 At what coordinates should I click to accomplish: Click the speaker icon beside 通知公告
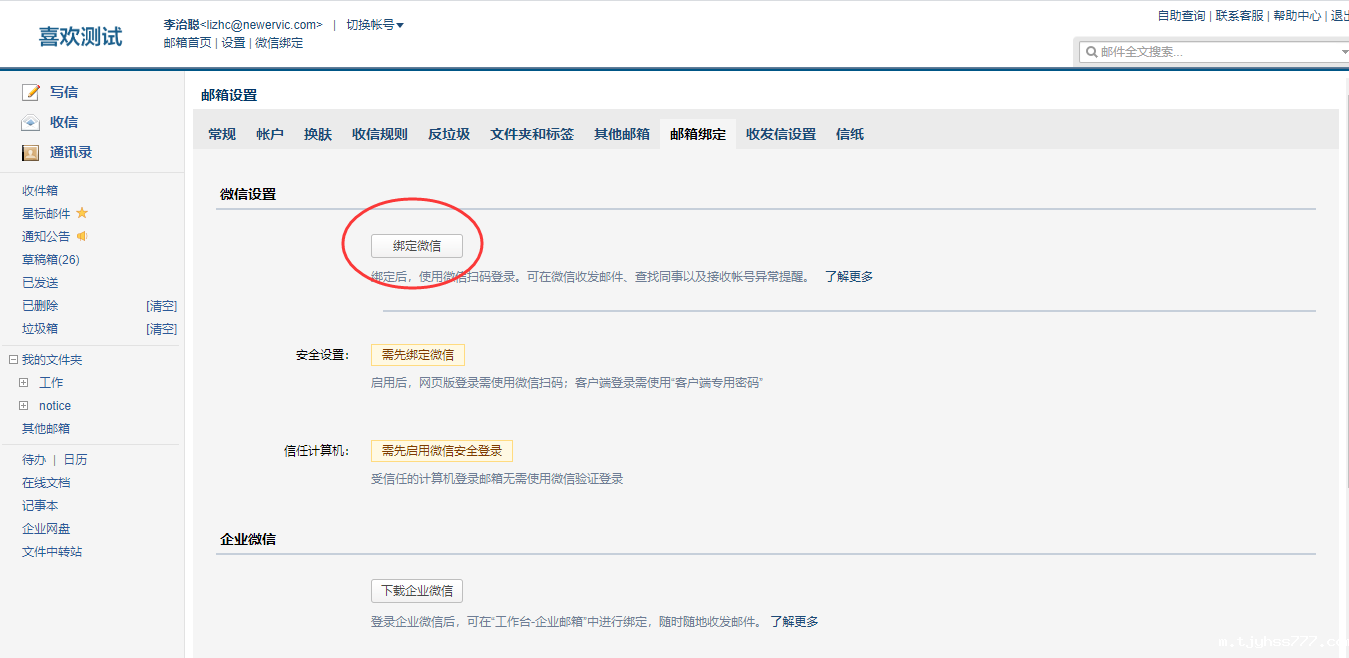tap(82, 236)
